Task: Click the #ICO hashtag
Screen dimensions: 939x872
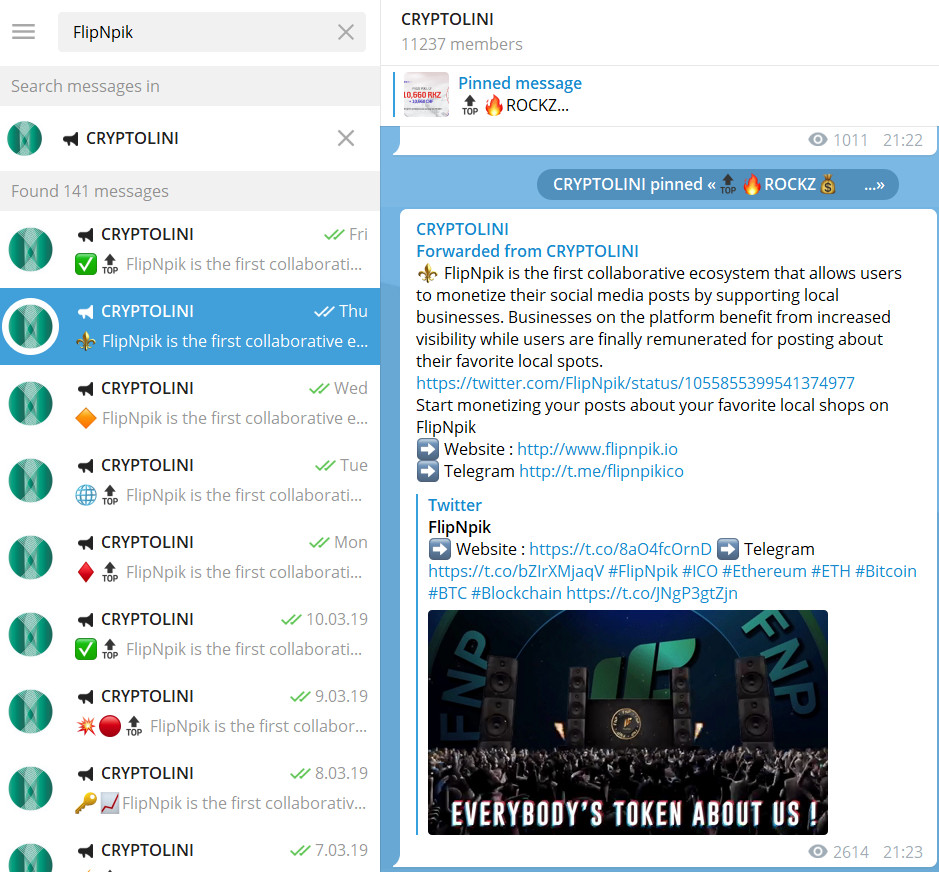Action: click(699, 571)
